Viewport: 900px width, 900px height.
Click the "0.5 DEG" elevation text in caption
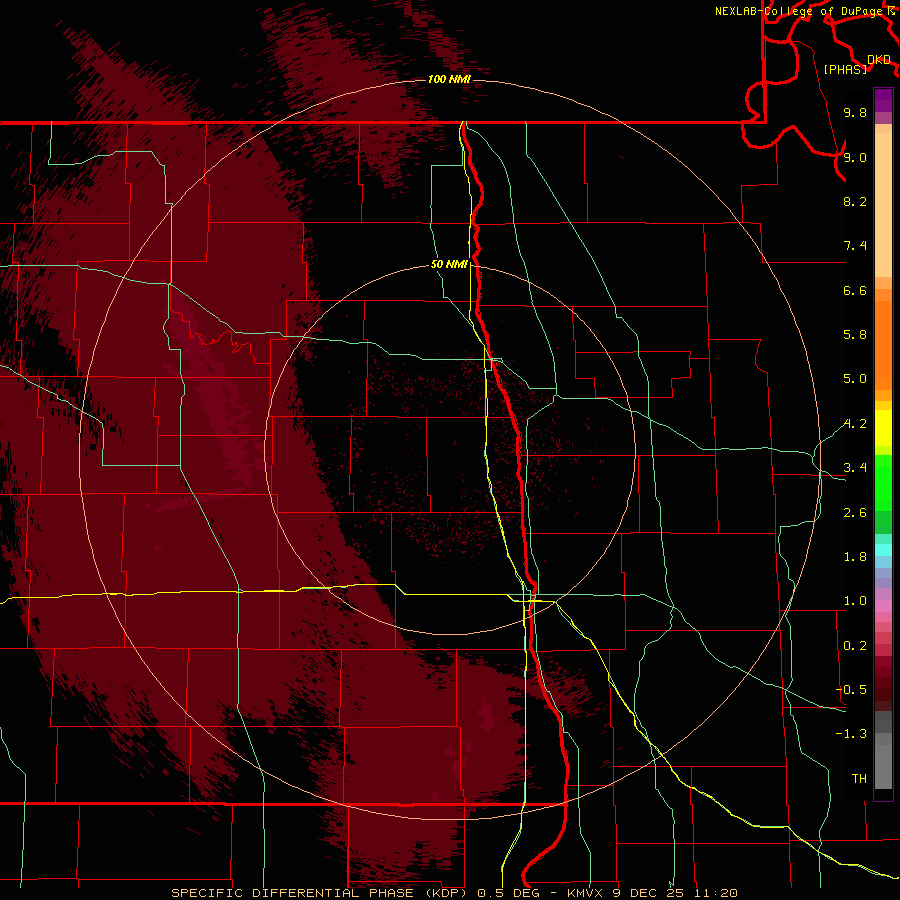pos(509,893)
